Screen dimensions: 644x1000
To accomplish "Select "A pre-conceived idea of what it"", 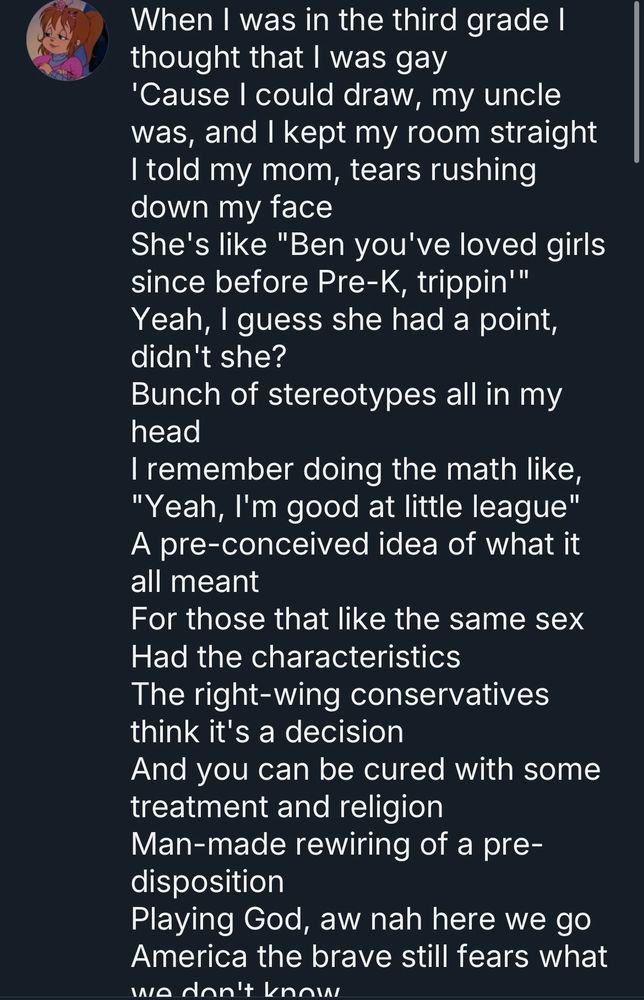I will point(355,545).
